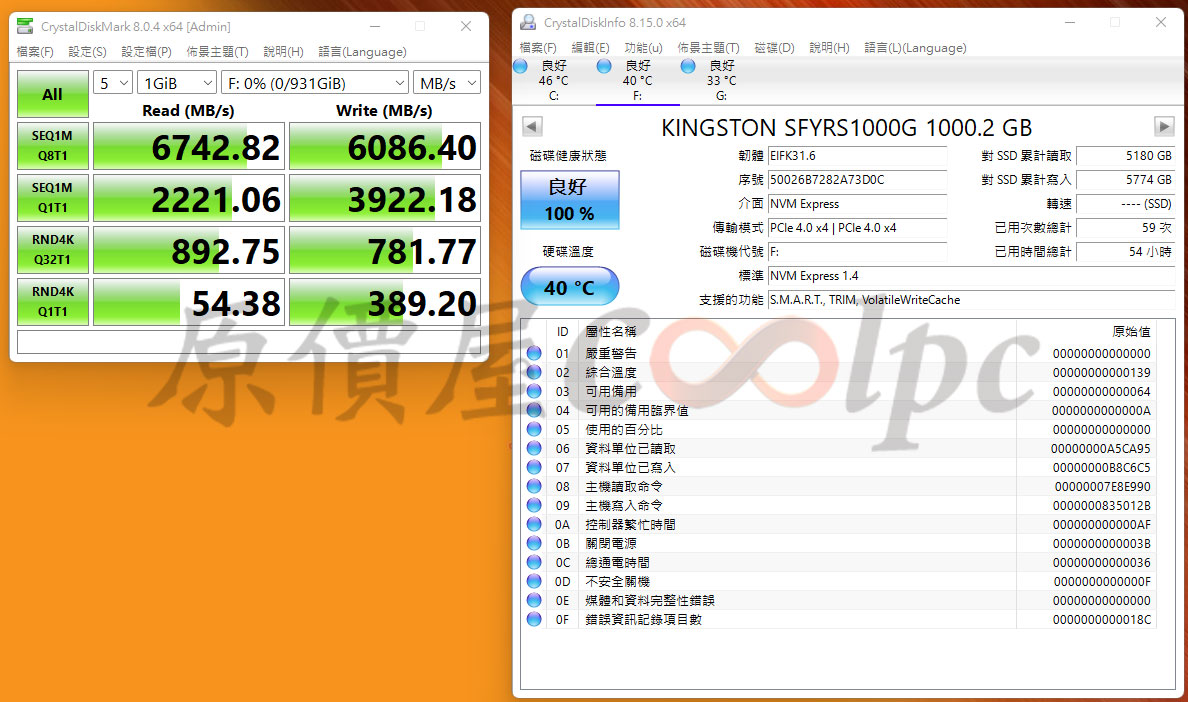Image resolution: width=1188 pixels, height=702 pixels.
Task: Open CrystalDiskInfo 說明(H) menu
Action: (829, 48)
